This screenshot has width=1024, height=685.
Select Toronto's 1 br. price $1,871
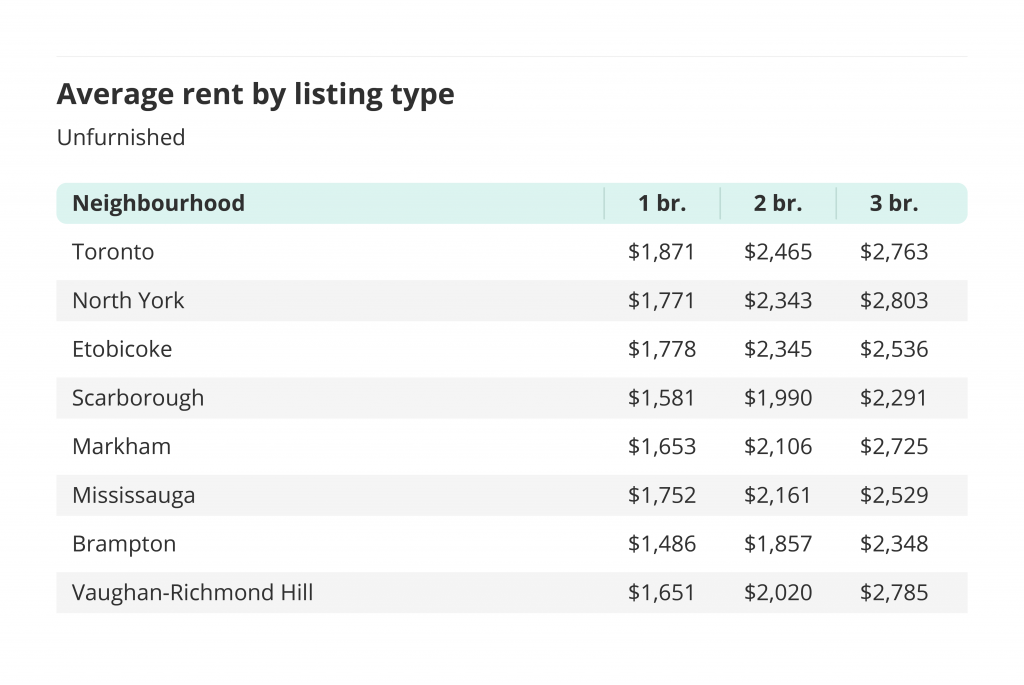[x=662, y=252]
